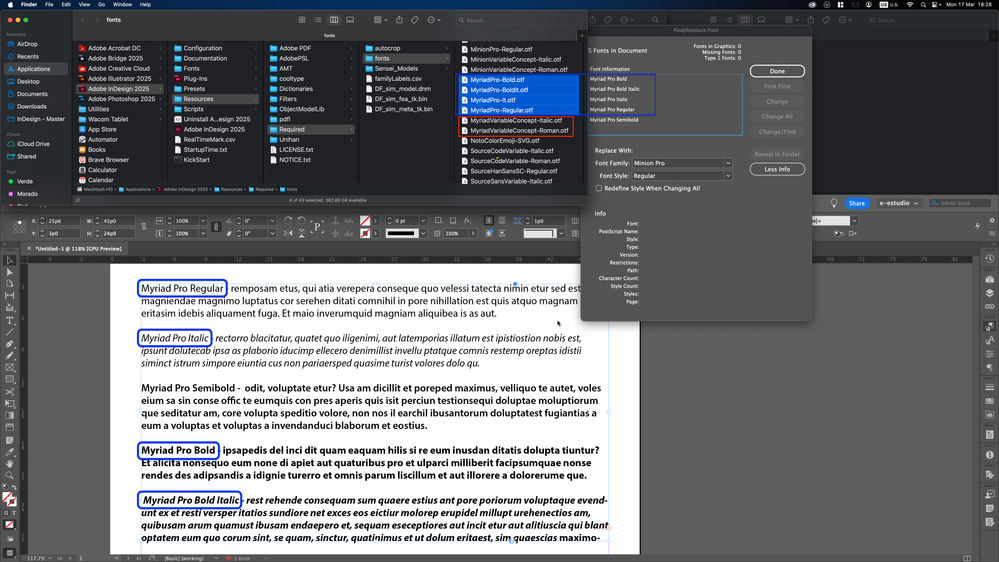Screen dimensions: 999x562
Task: Open the e-estudio workspace switcher
Action: click(x=898, y=203)
